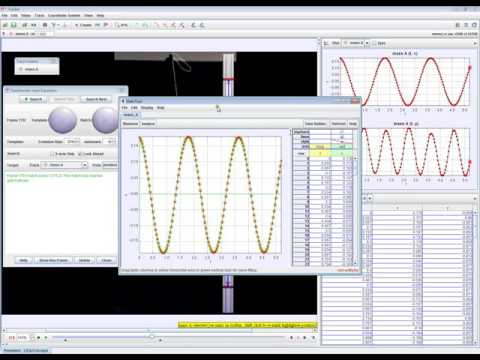Open the Display menu in Data Tool
This screenshot has height=360, width=480.
coord(147,108)
